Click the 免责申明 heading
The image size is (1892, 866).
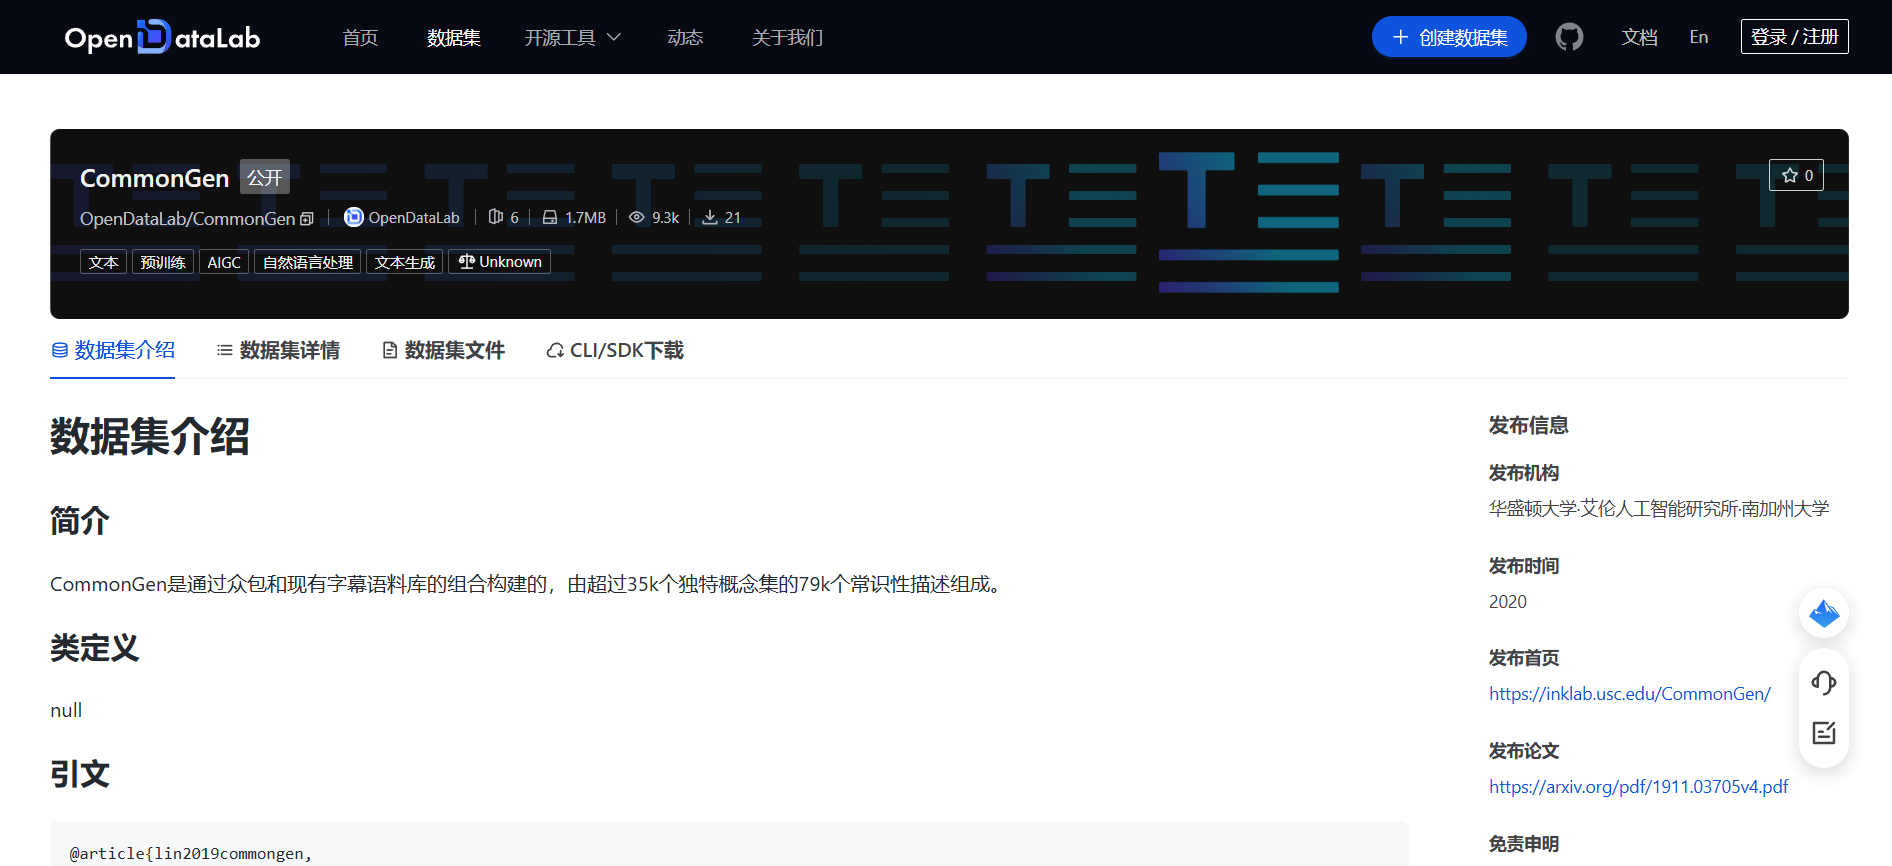pos(1524,844)
